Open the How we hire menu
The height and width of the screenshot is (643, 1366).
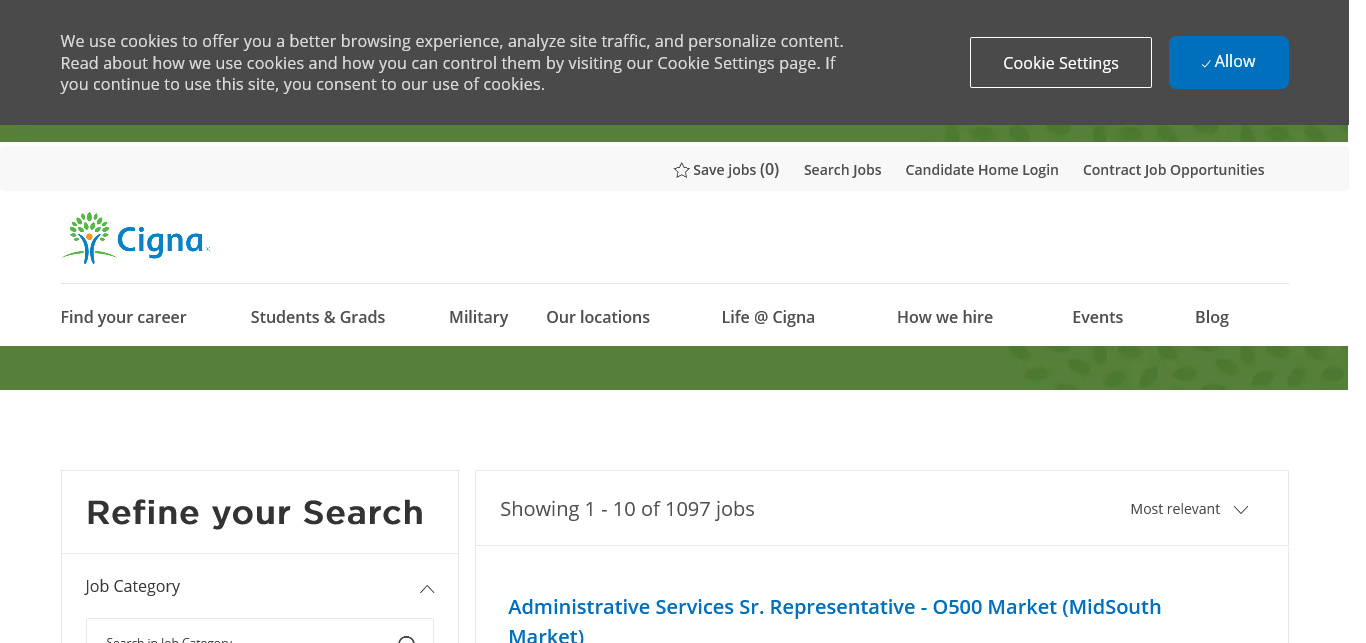coord(944,317)
